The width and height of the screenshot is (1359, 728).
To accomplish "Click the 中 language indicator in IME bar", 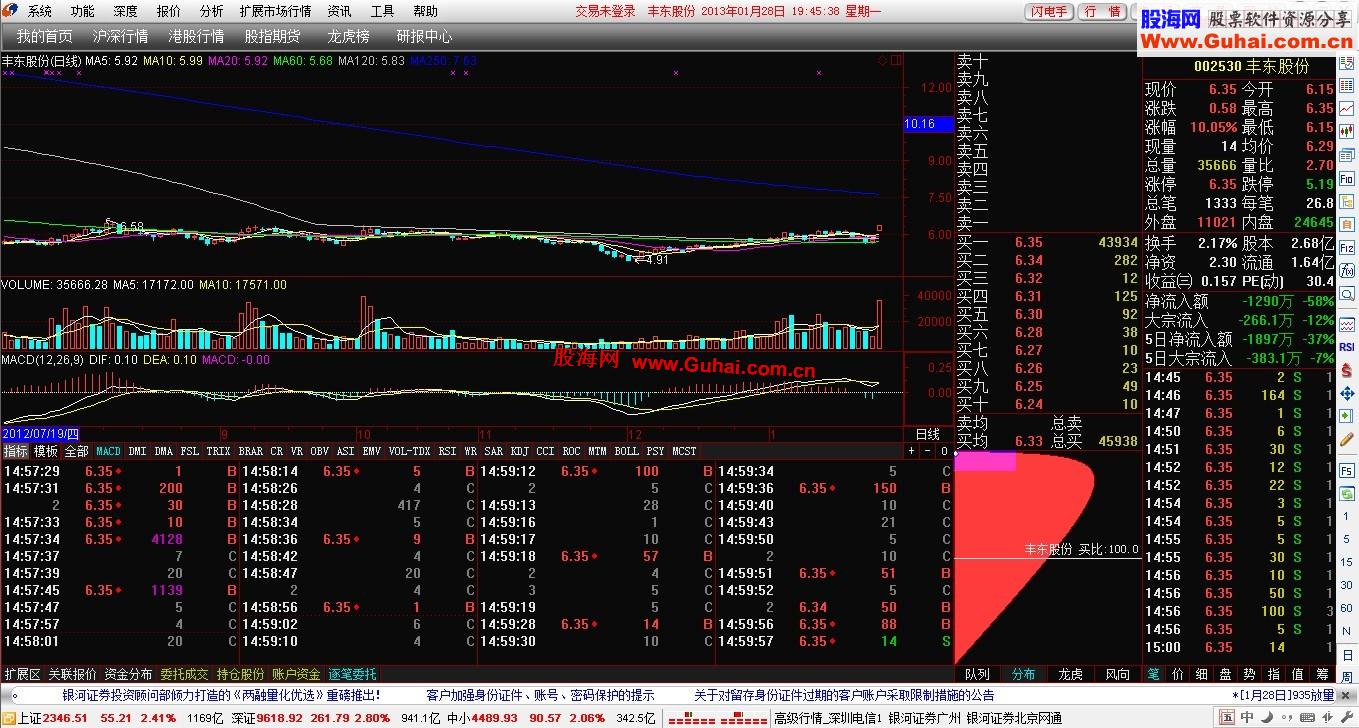I will (1247, 717).
